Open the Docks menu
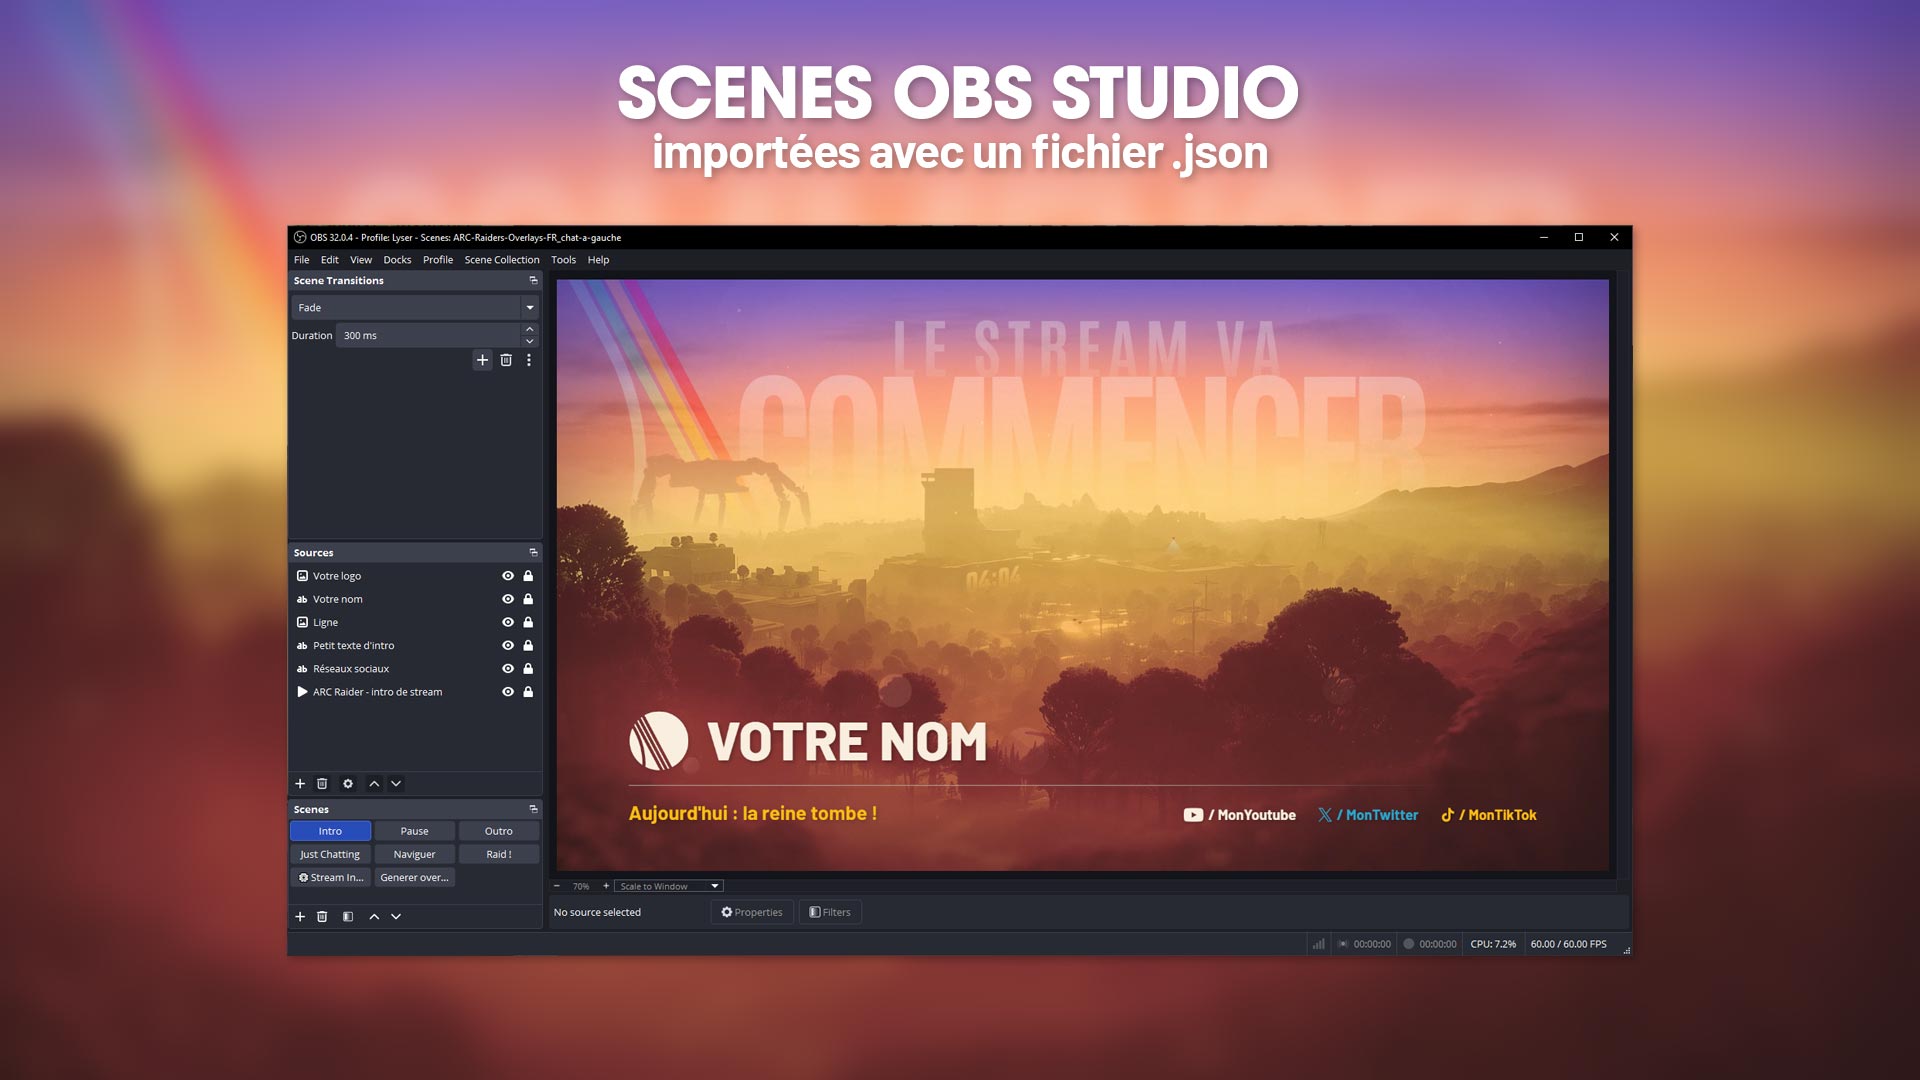 click(x=397, y=260)
